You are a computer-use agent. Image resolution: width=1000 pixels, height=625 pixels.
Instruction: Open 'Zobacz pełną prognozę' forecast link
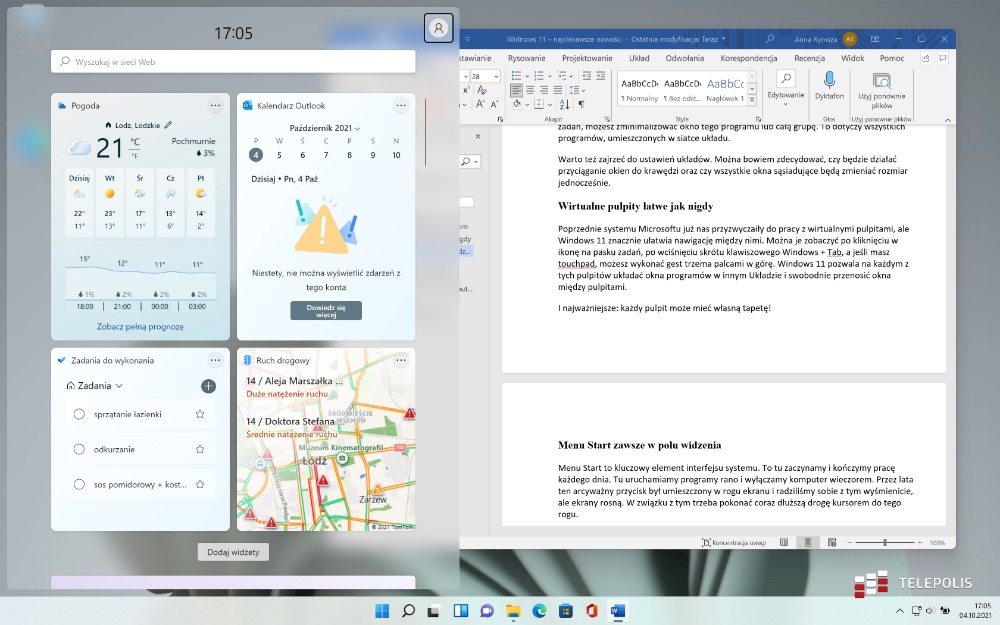pos(140,327)
